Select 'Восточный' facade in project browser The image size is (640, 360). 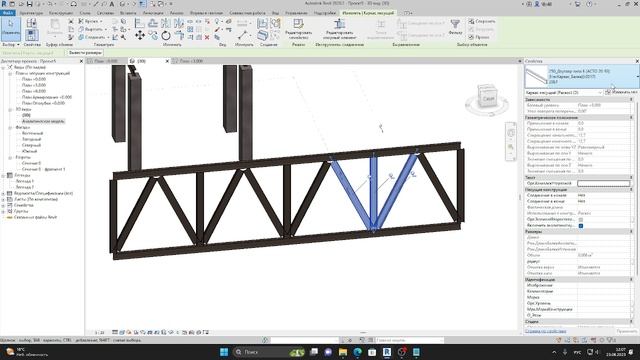pyautogui.click(x=32, y=133)
